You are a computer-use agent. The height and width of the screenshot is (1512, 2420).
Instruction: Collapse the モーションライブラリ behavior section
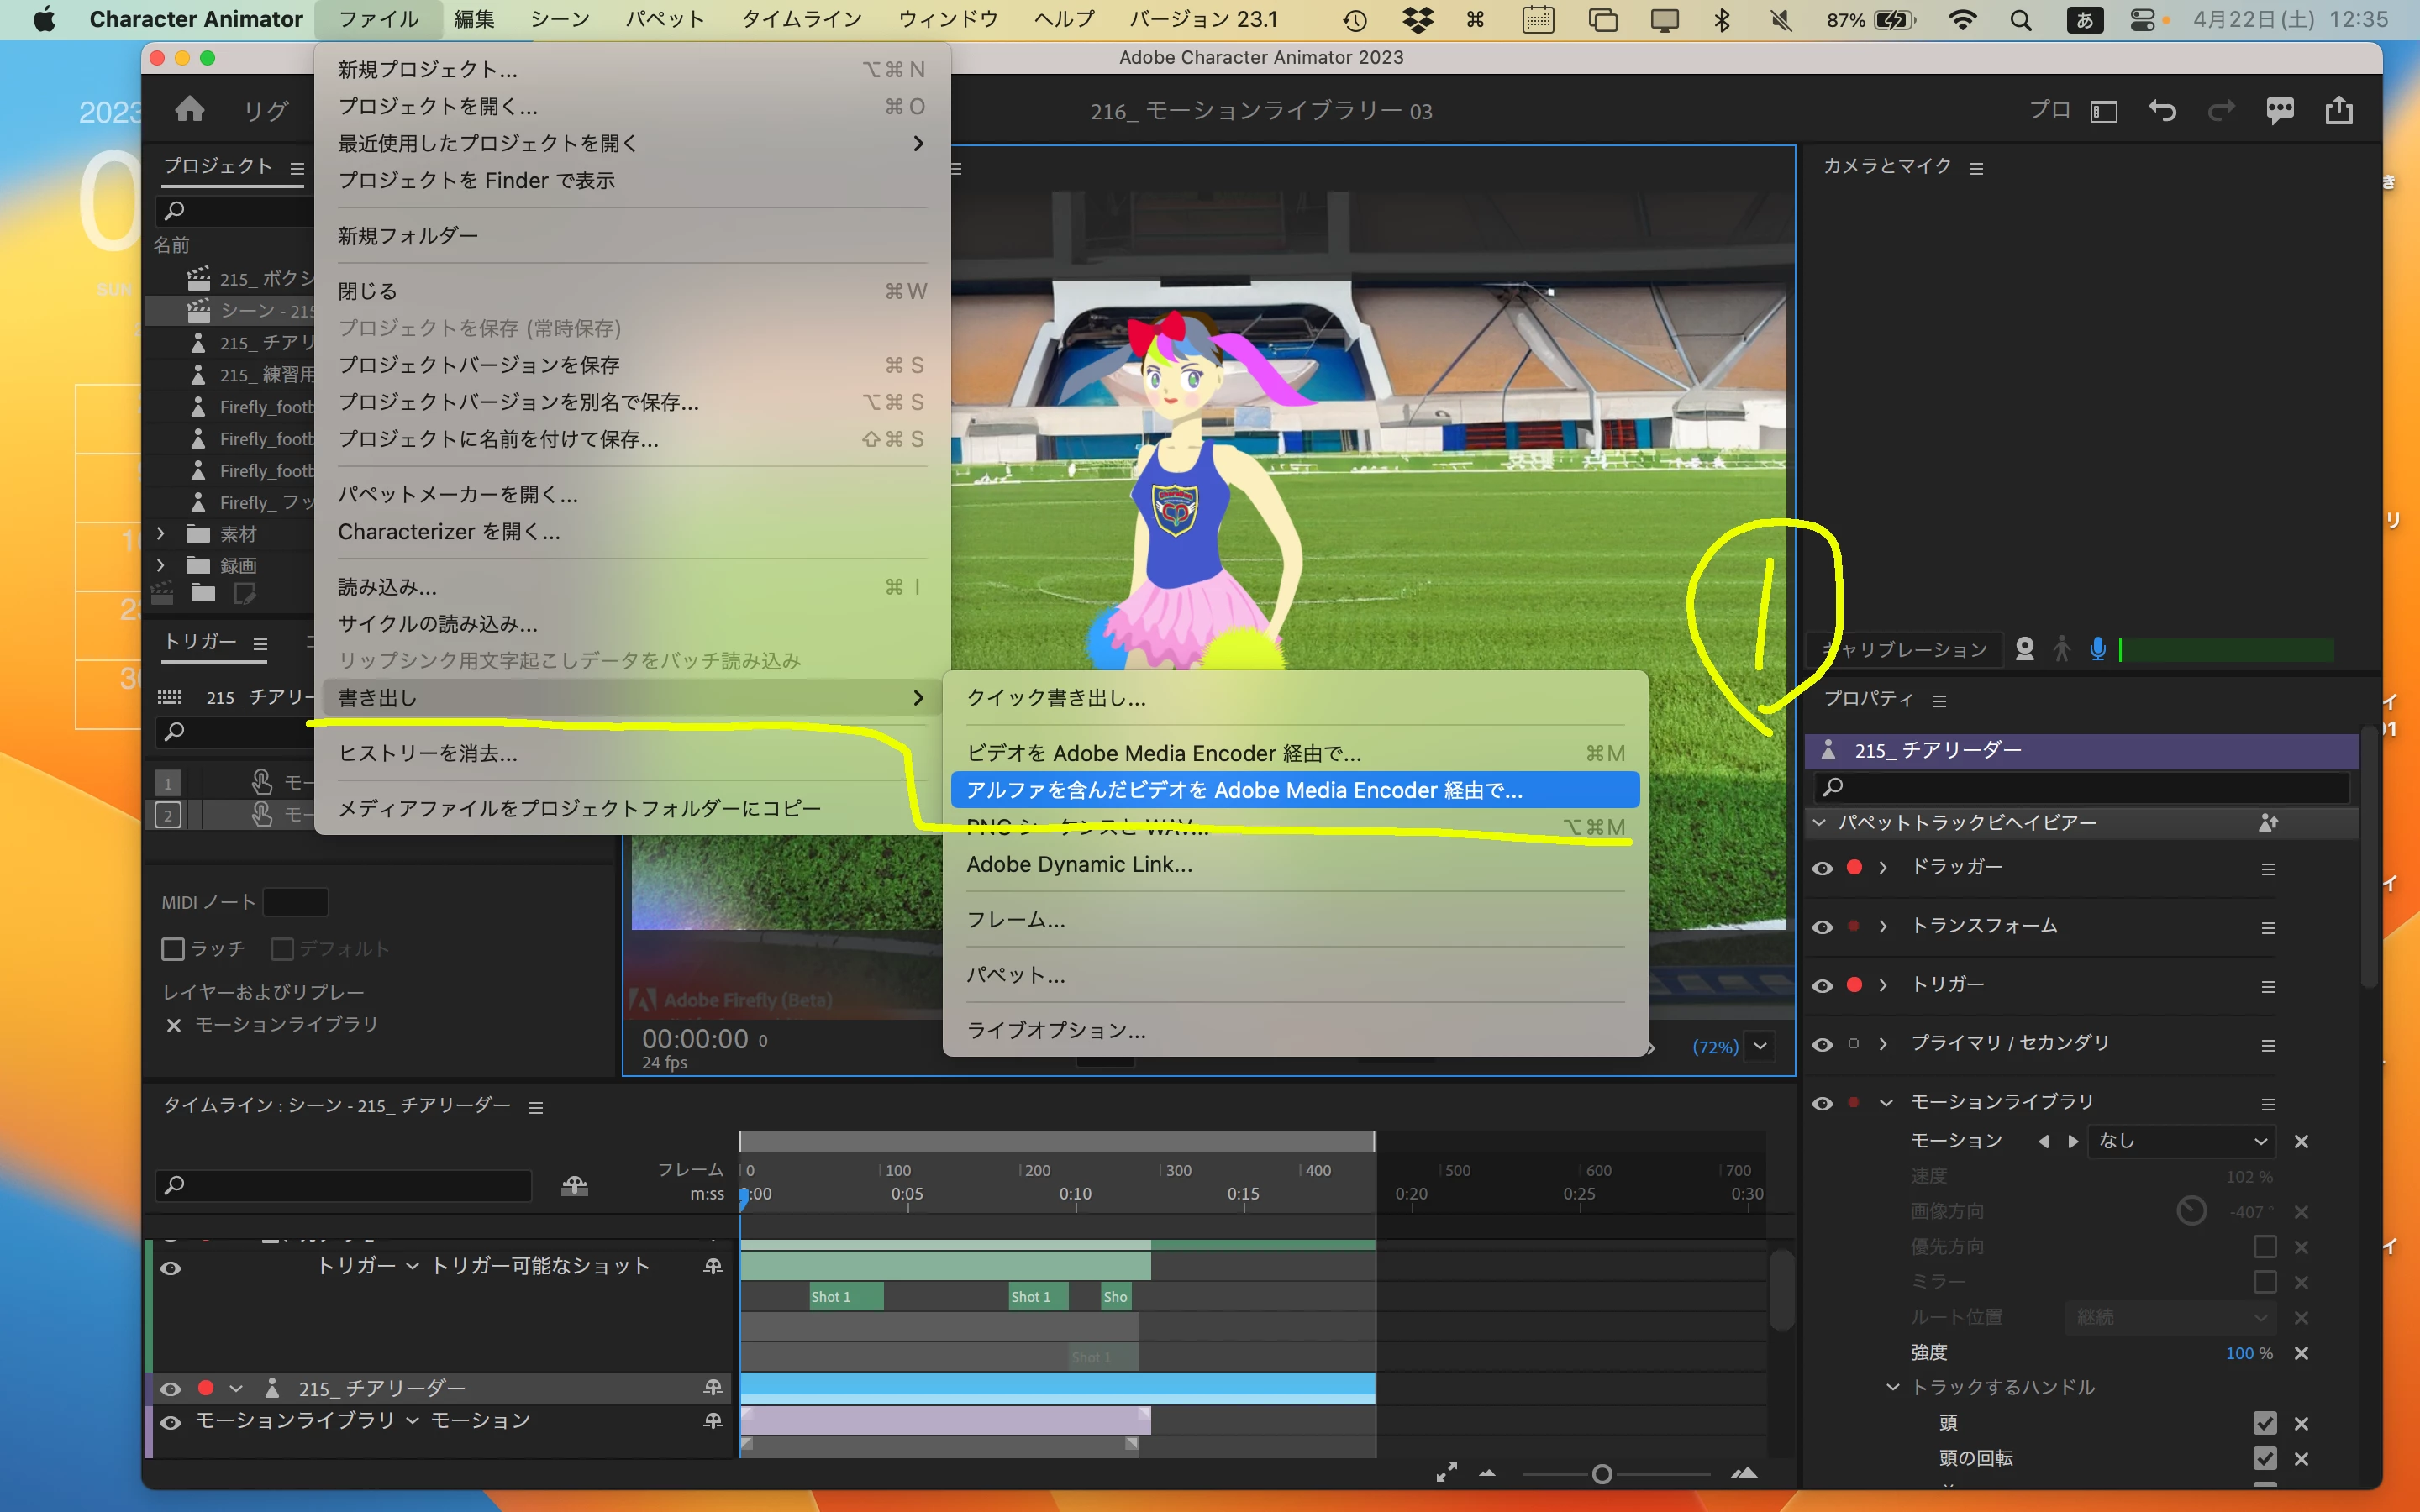tap(1886, 1103)
